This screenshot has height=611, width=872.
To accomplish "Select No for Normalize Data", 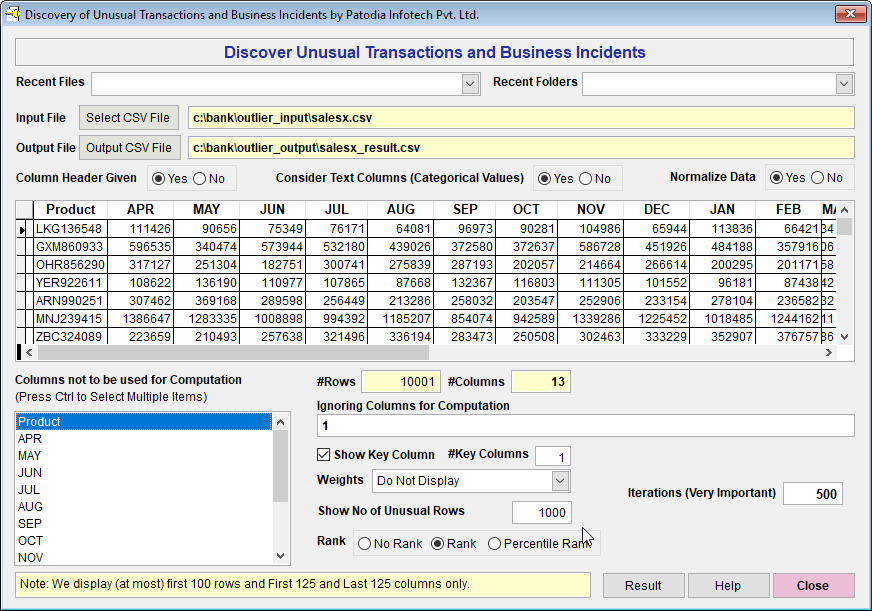I will pyautogui.click(x=818, y=178).
